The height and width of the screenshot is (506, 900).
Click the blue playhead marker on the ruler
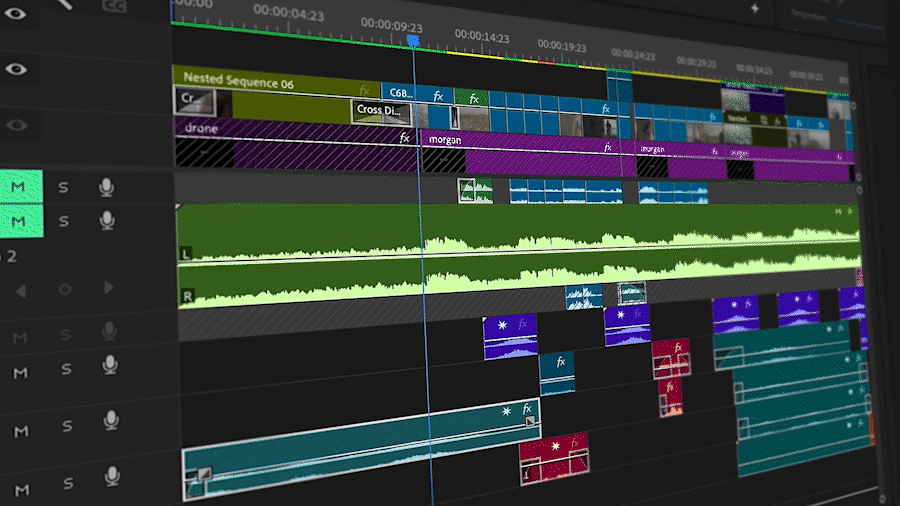[x=413, y=40]
